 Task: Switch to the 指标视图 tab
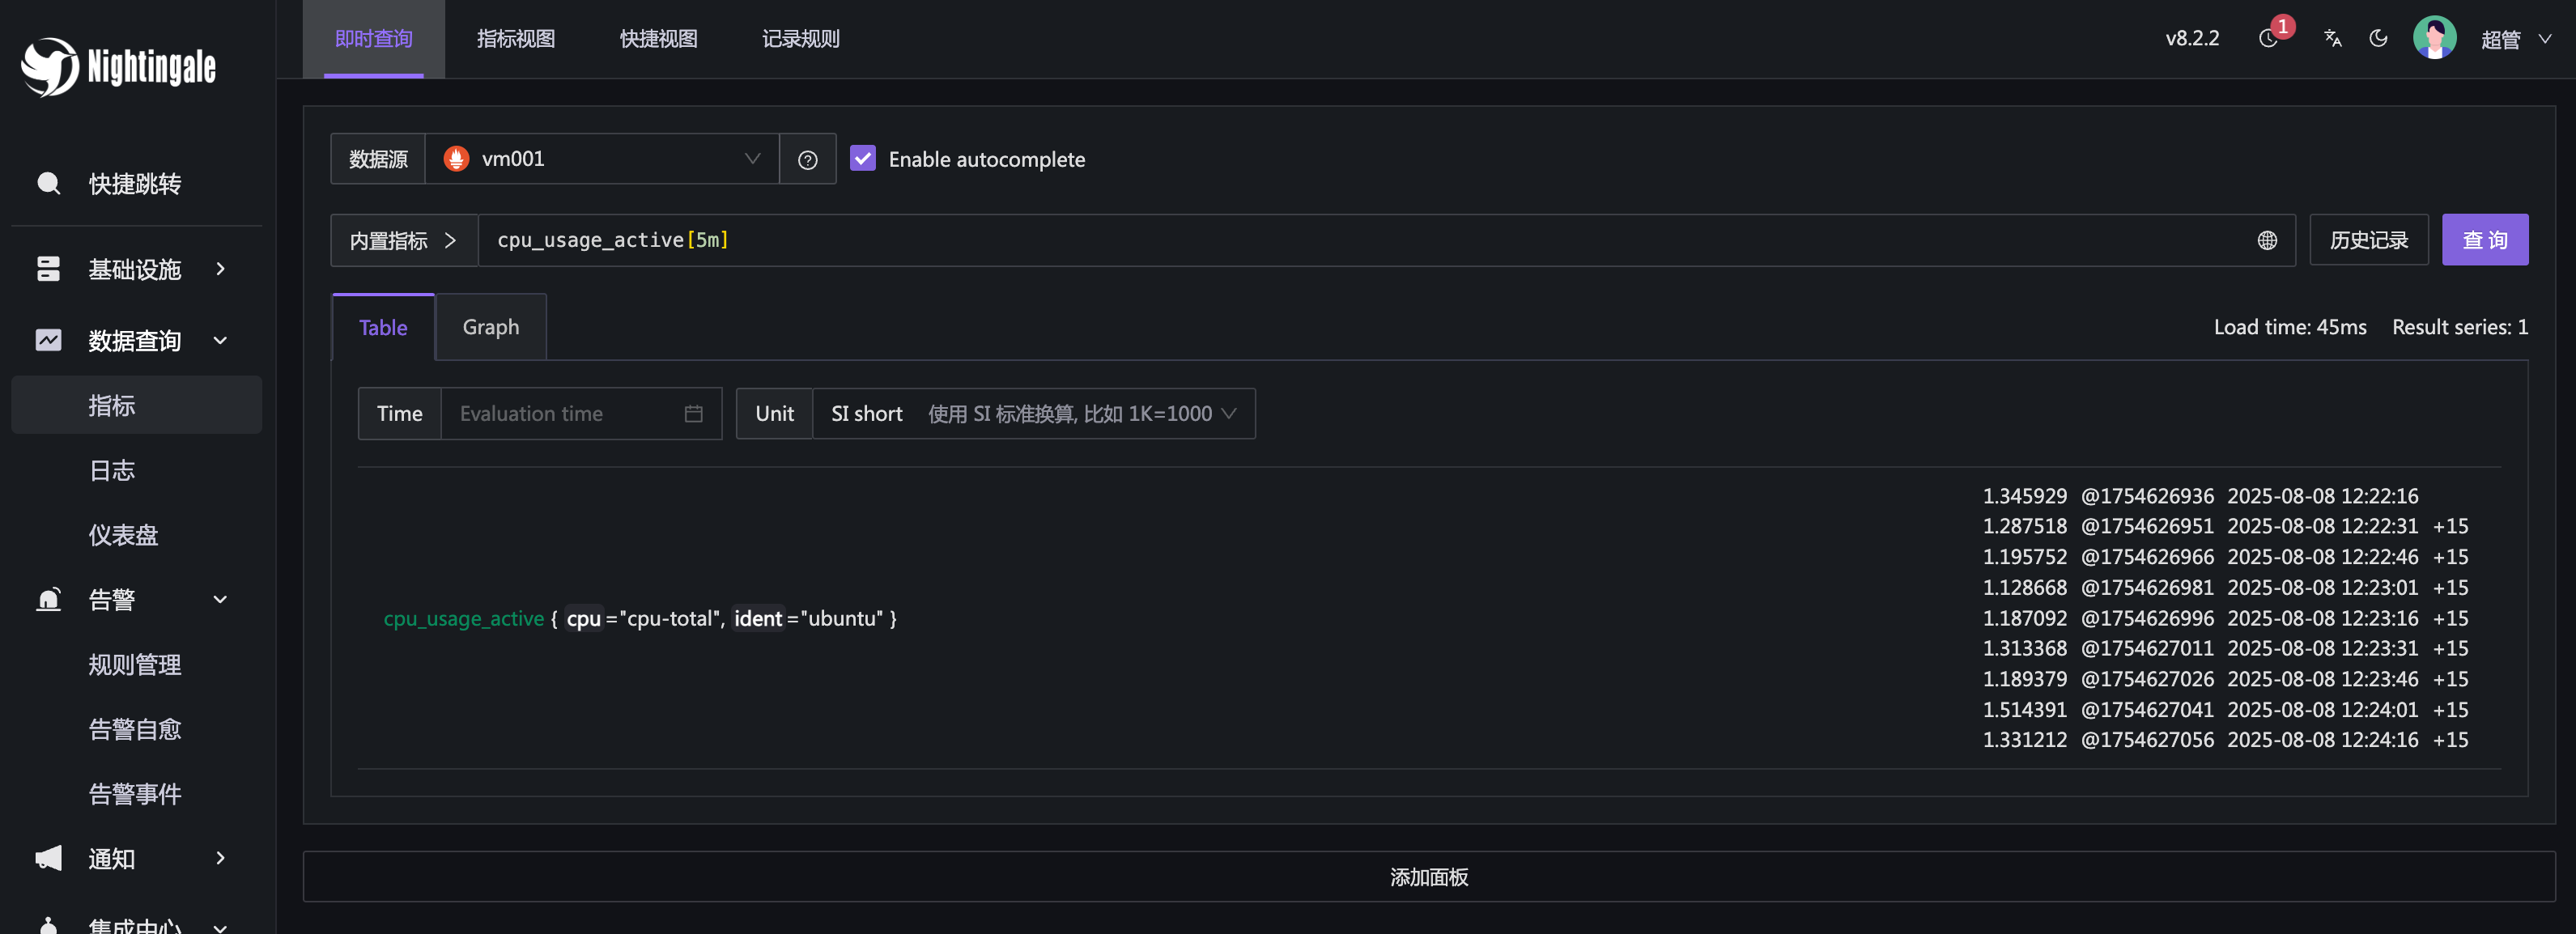pos(515,39)
